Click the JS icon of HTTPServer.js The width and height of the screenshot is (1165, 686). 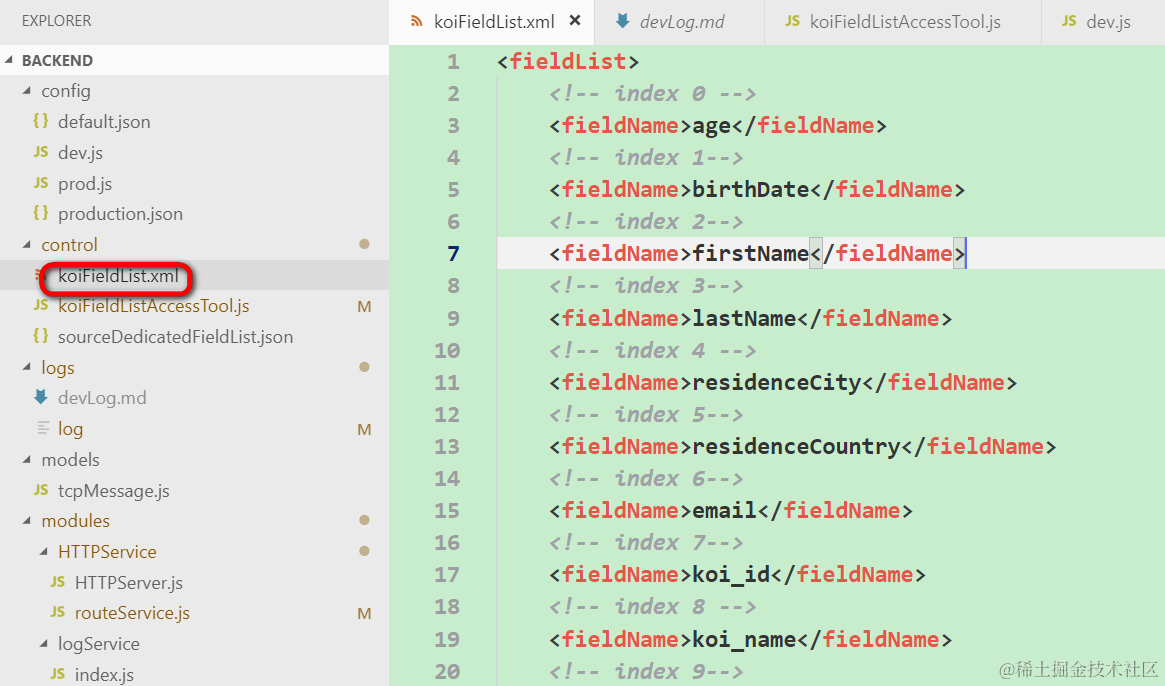[58, 582]
